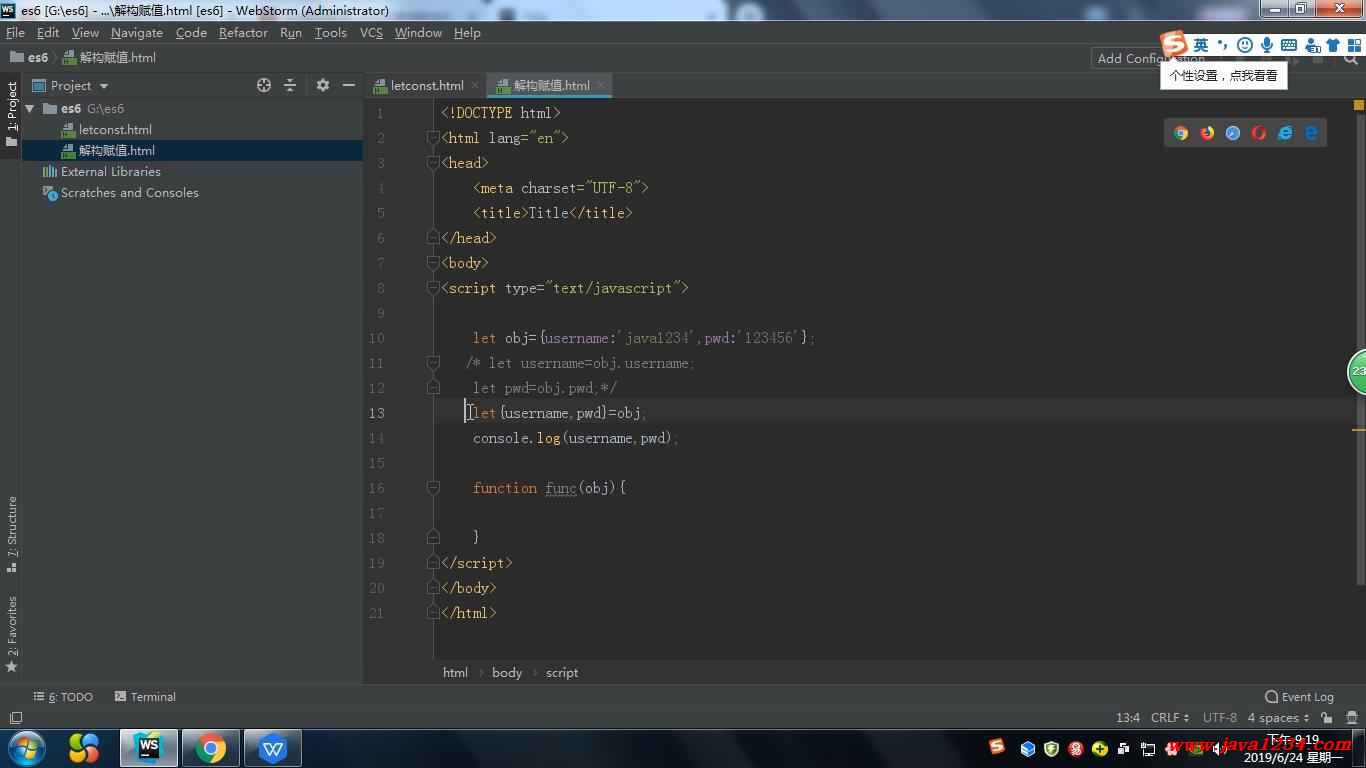Switch to letconst.html editor tab
Image resolution: width=1366 pixels, height=768 pixels.
point(427,85)
